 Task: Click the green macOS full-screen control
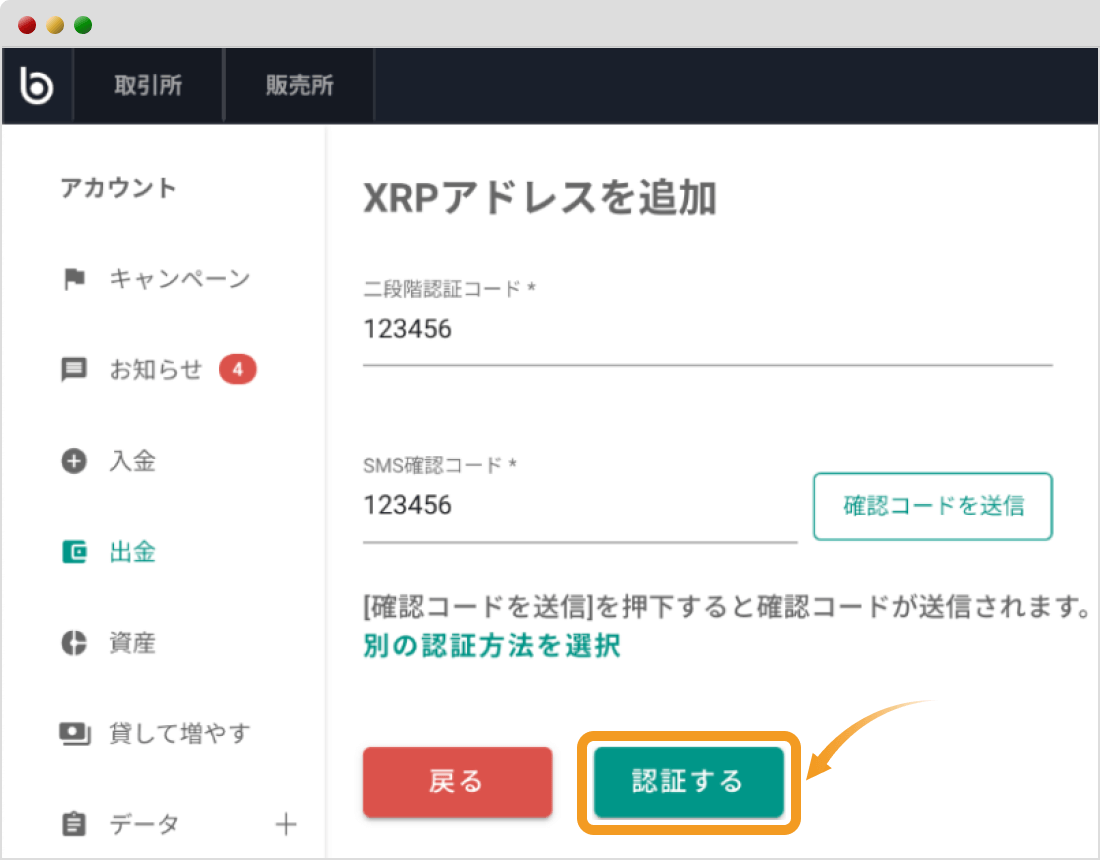83,24
